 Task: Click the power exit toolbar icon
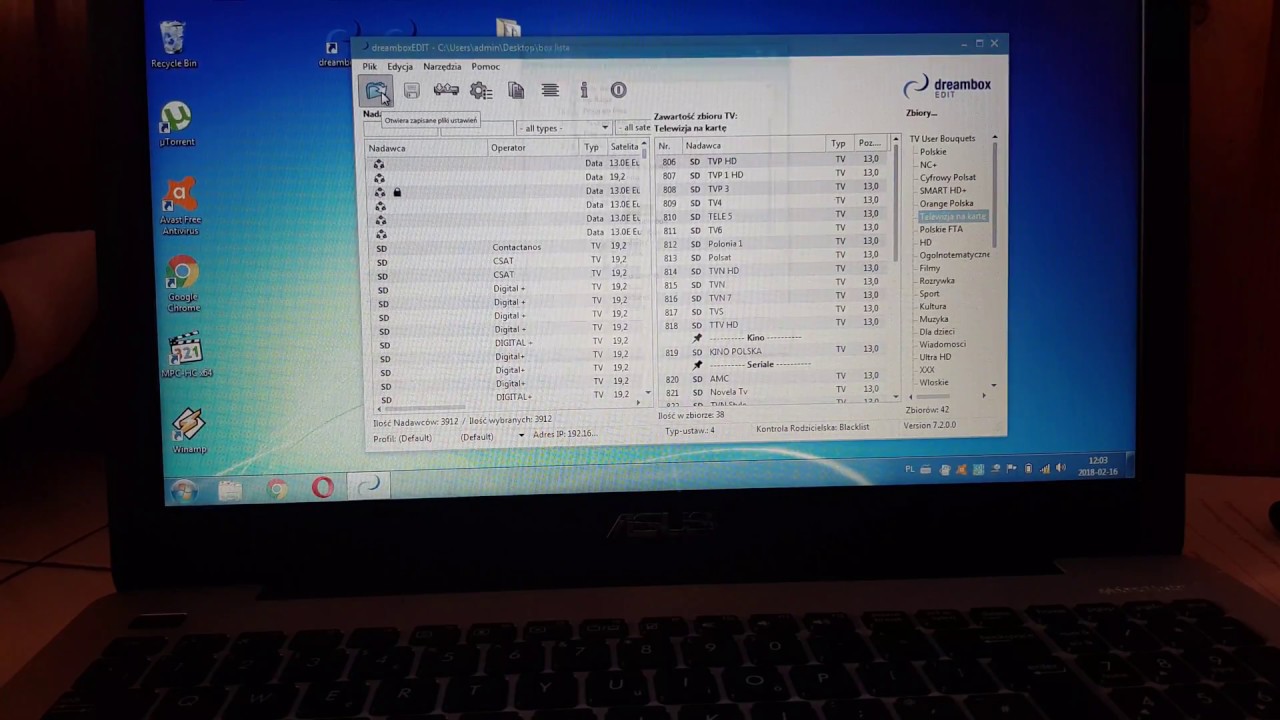618,90
